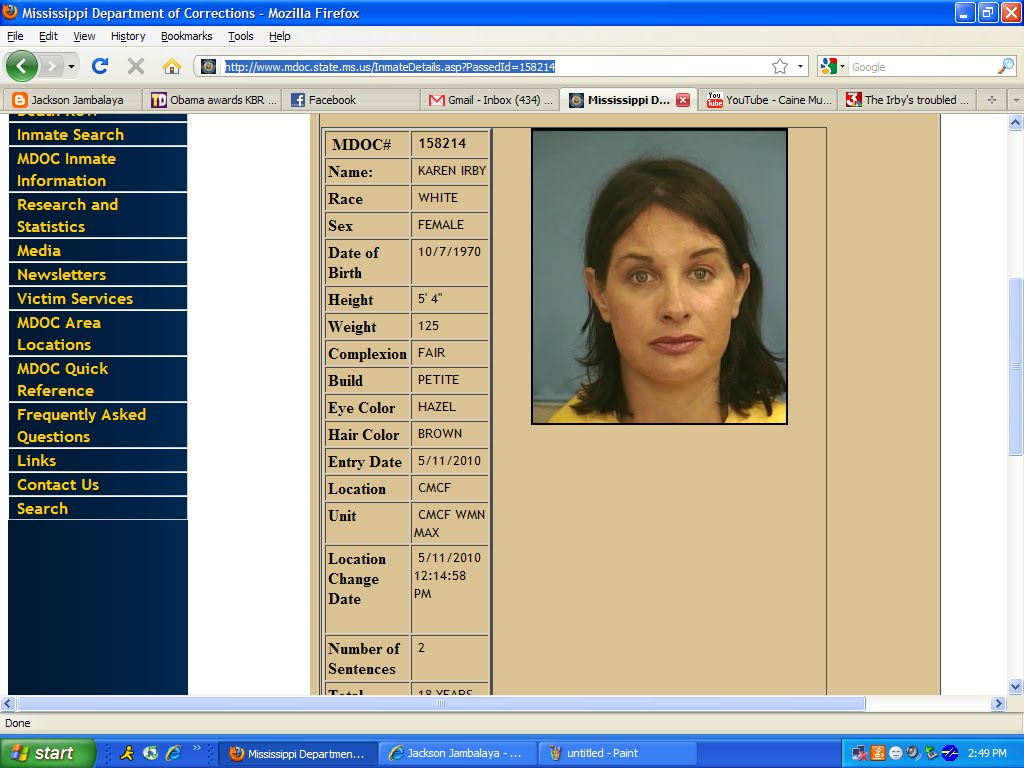Viewport: 1024px width, 768px height.
Task: Open a new tab with the plus button
Action: (993, 100)
